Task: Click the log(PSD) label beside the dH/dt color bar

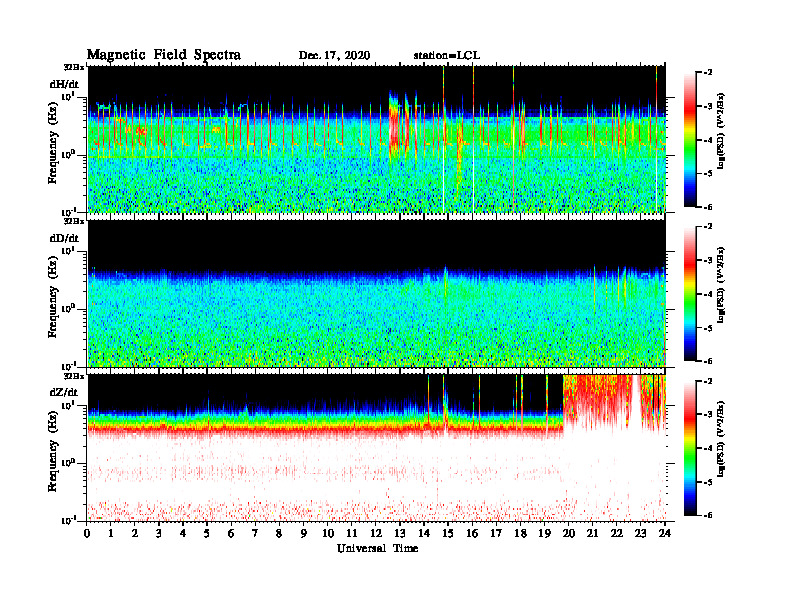Action: [721, 130]
